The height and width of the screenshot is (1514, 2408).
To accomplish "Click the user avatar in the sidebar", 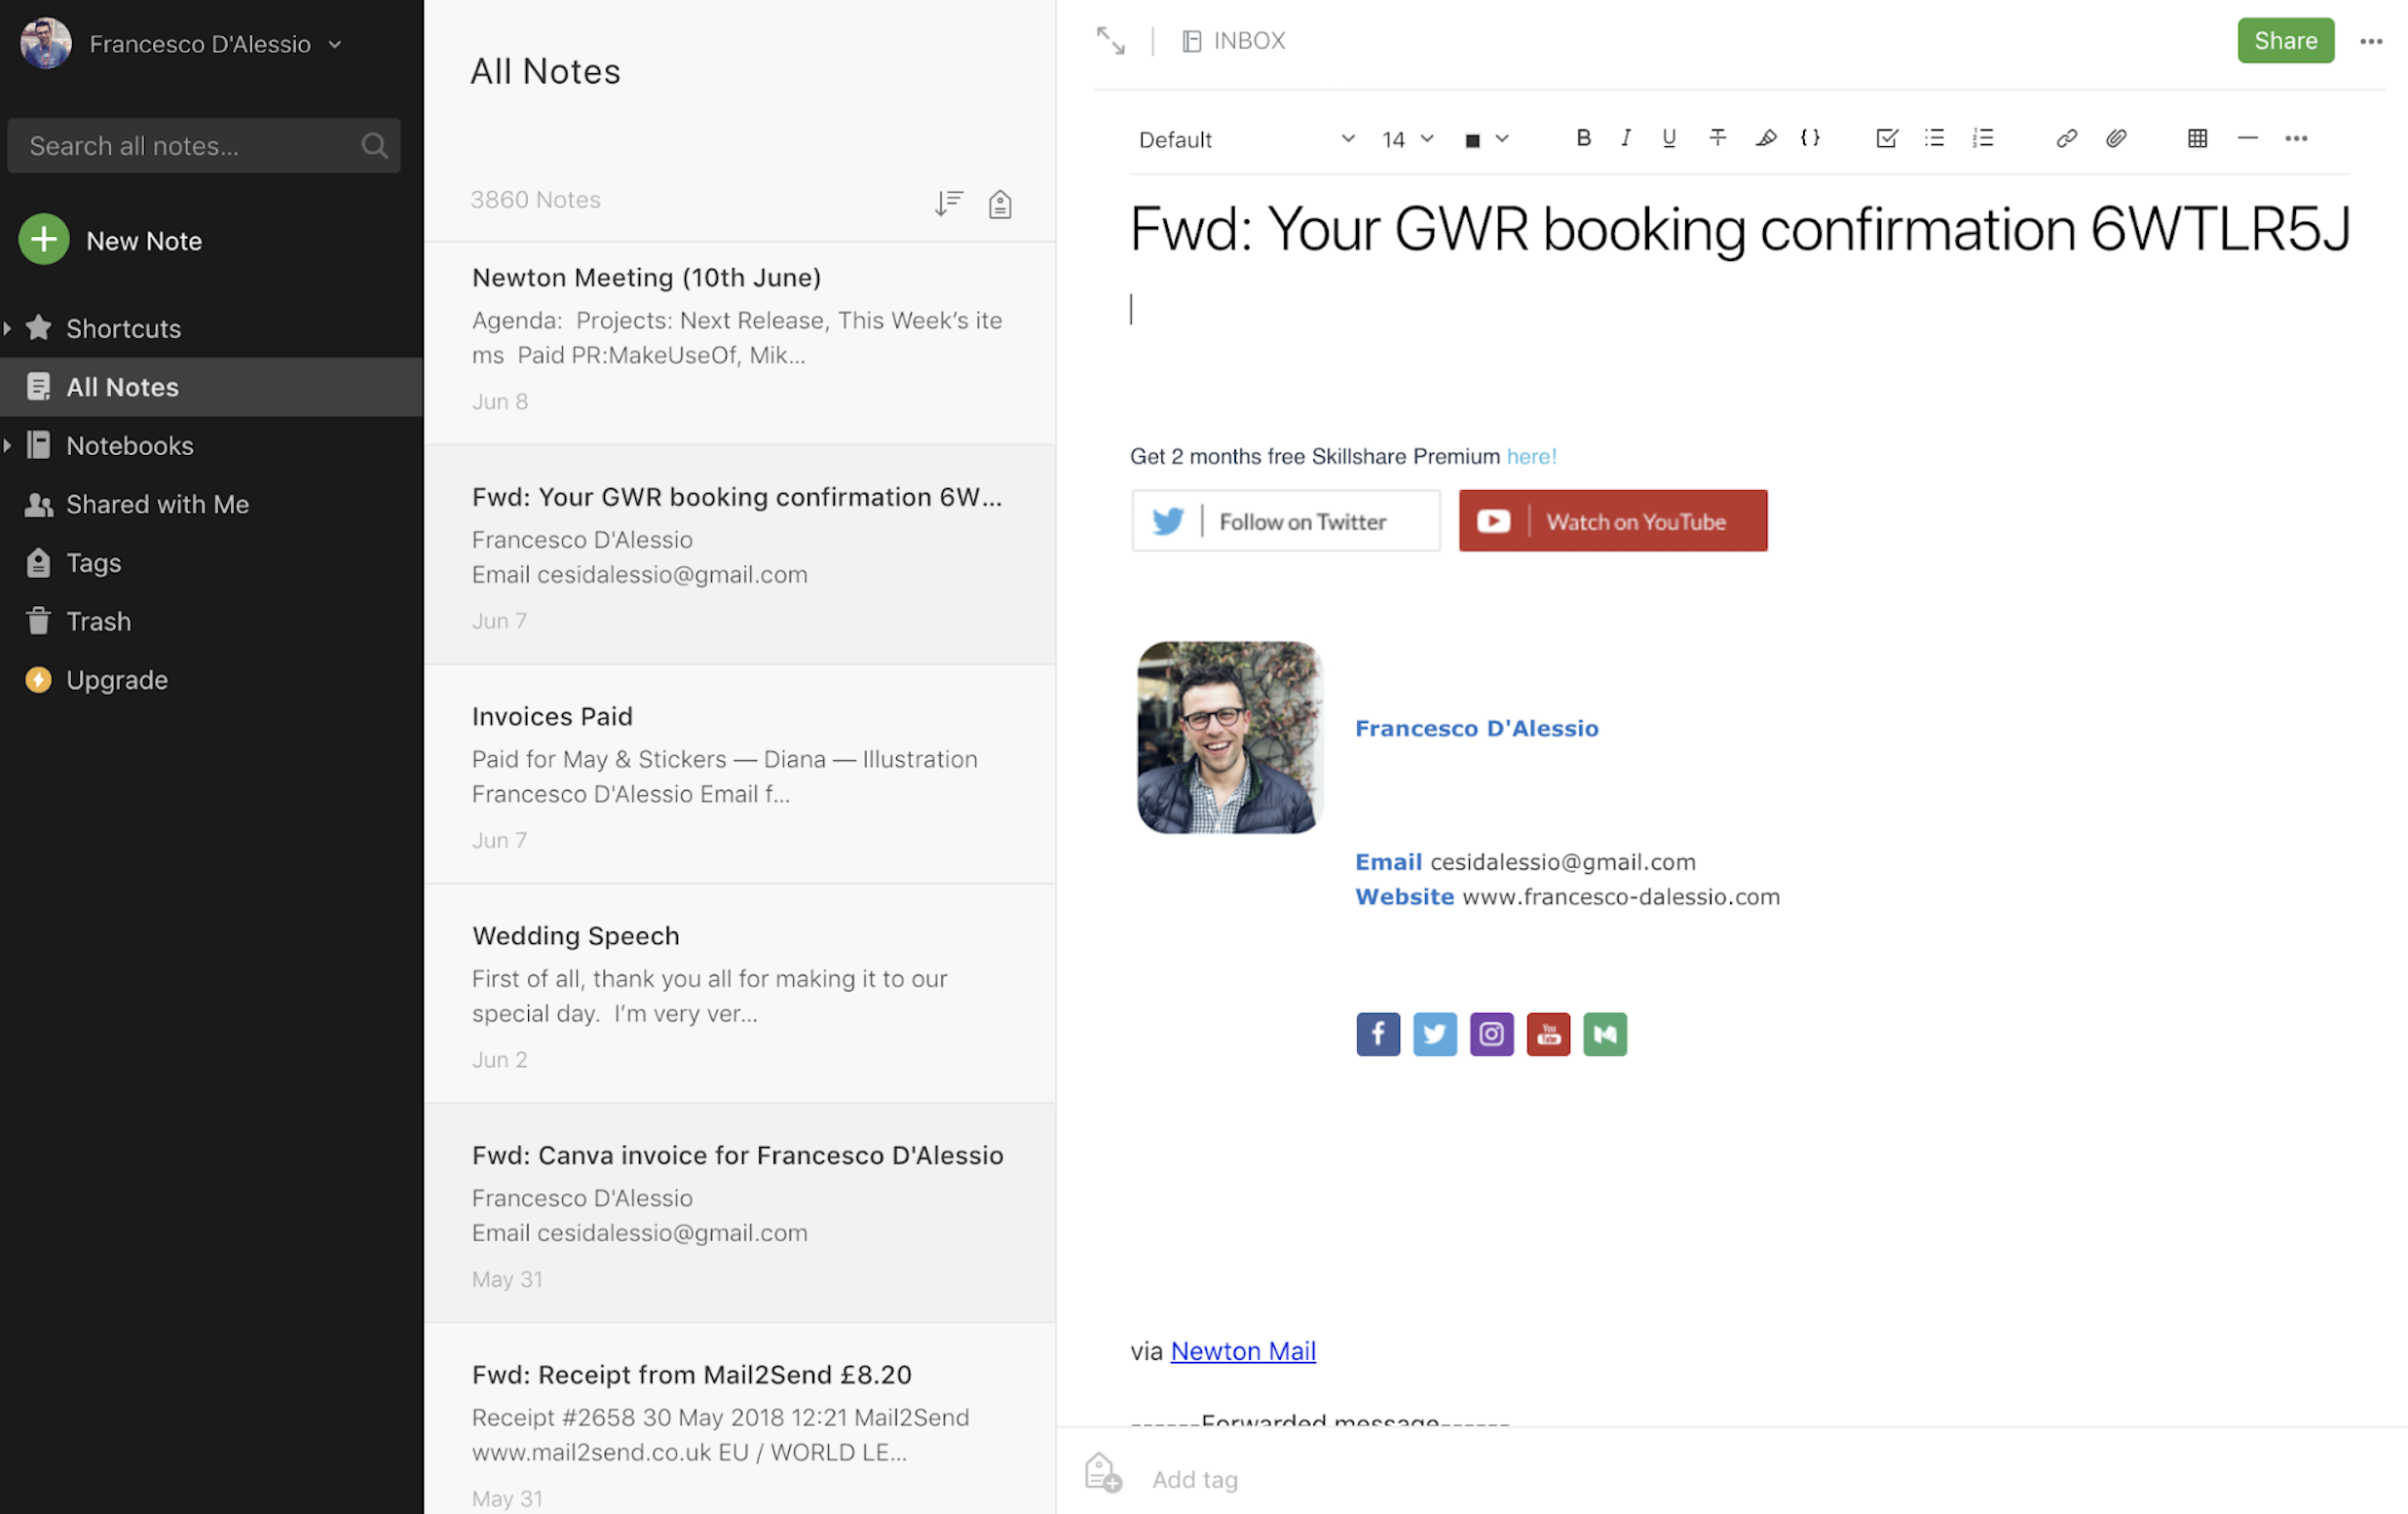I will click(x=46, y=44).
